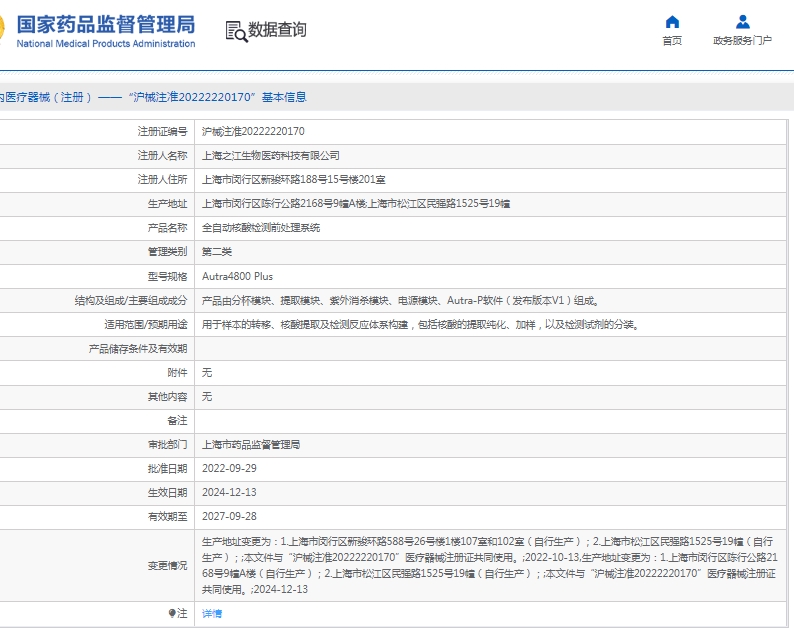Screen dimensions: 794x632
Task: Click the 注册人名称 field label
Action: (x=163, y=156)
